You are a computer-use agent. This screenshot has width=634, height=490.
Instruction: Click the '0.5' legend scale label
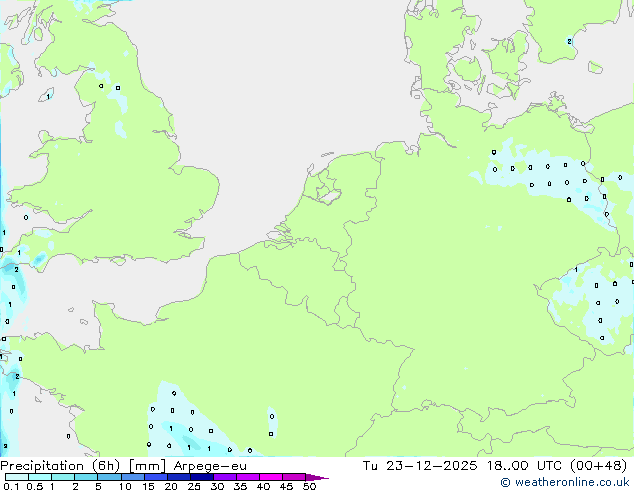(x=34, y=486)
